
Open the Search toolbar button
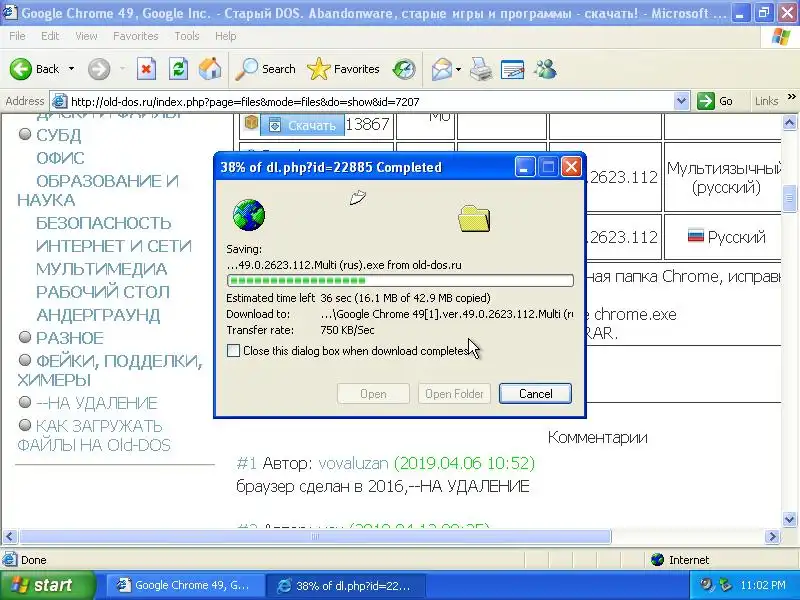point(265,69)
